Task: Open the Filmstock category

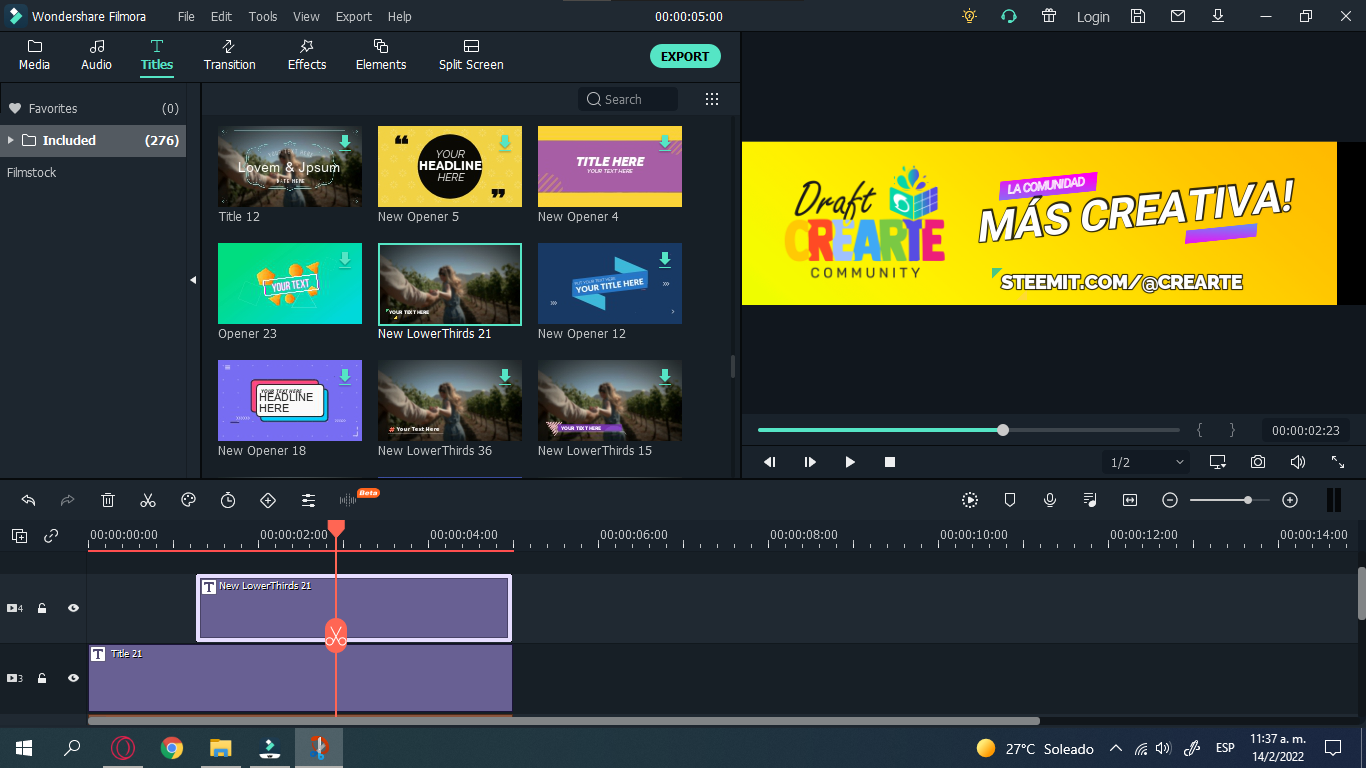Action: coord(32,172)
